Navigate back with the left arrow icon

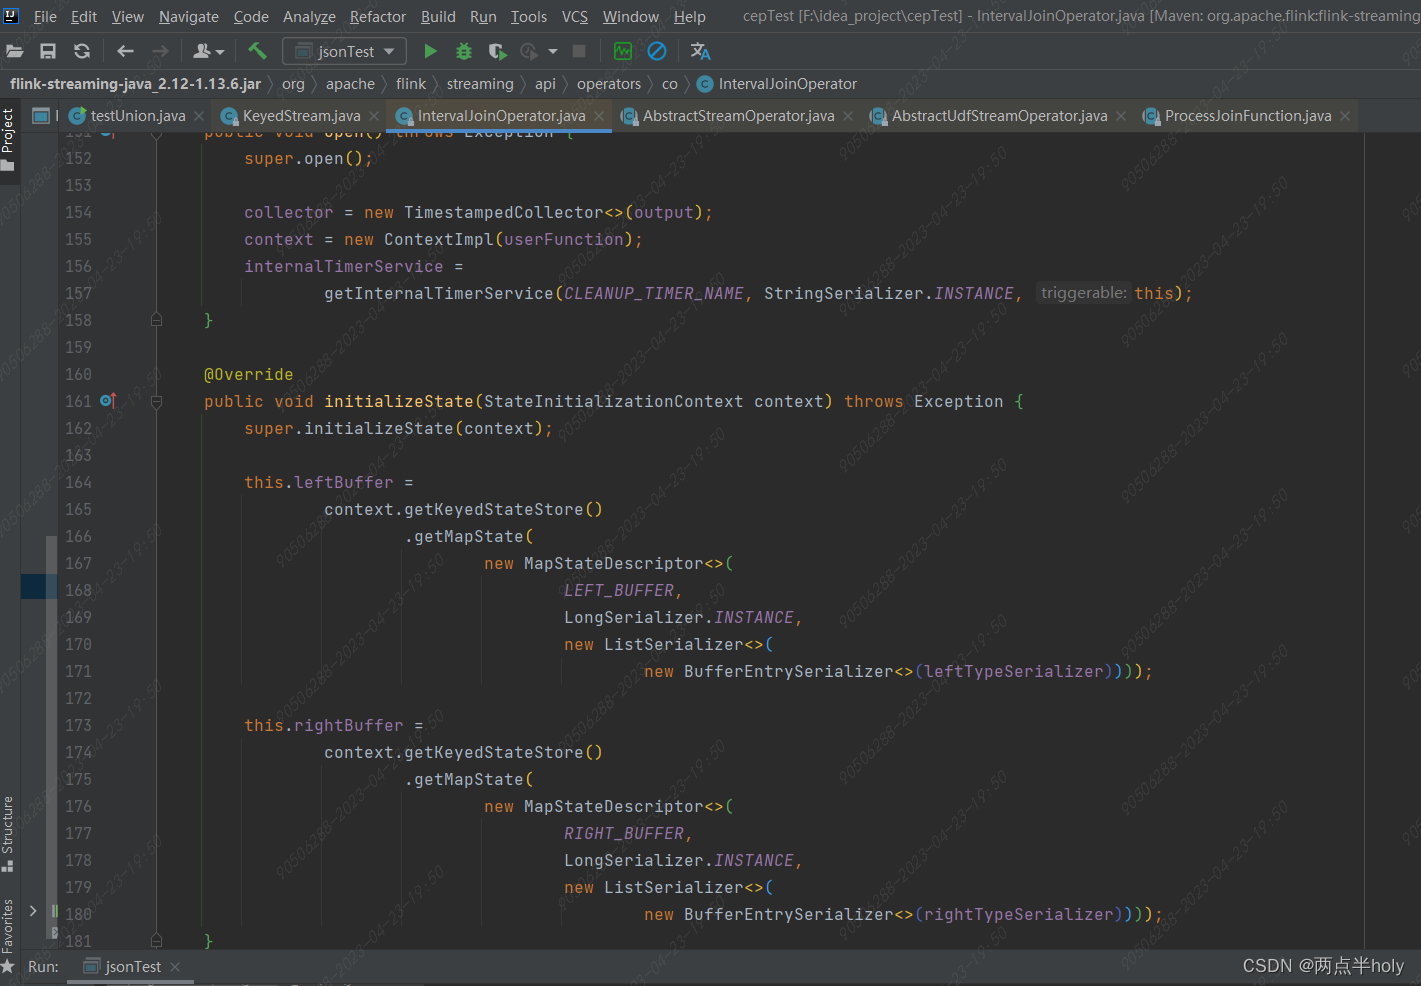125,51
